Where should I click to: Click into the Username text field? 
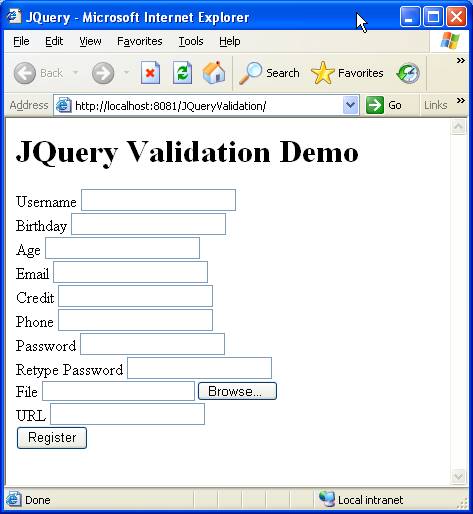coord(158,200)
